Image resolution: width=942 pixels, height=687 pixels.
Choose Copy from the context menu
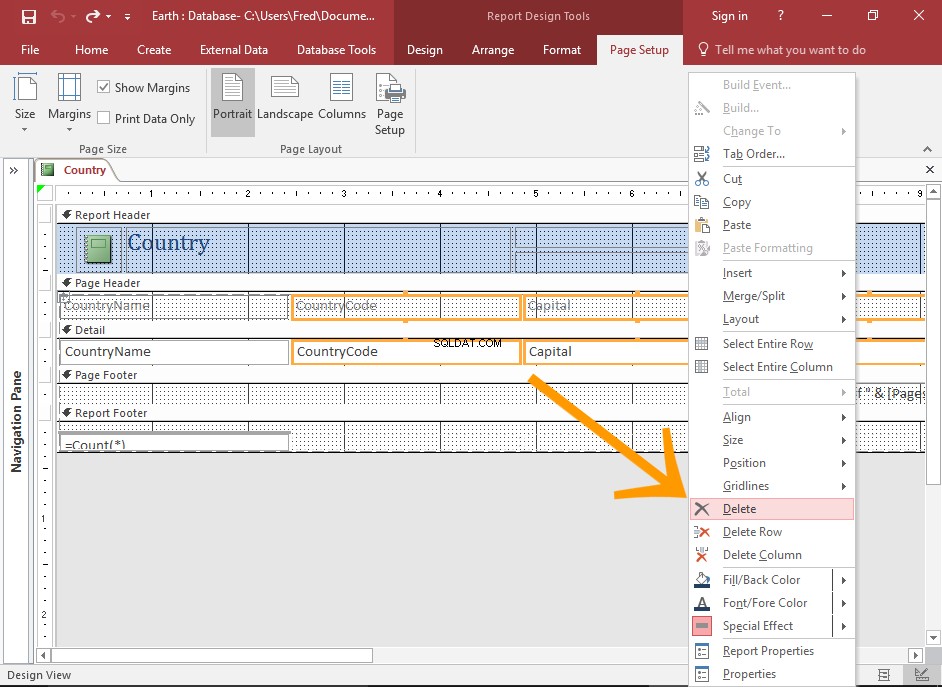coord(771,202)
